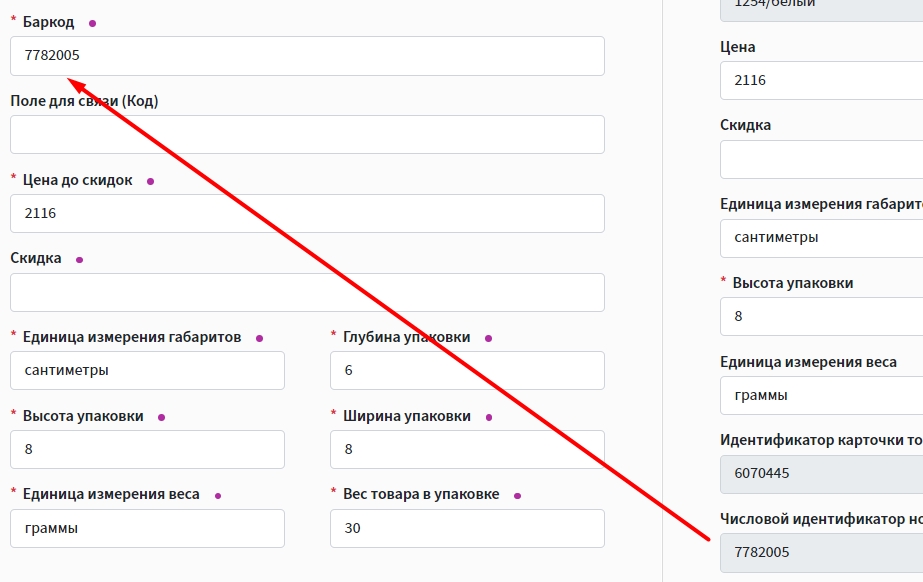Open the hint dot beside Высота упаковки

pos(162,417)
